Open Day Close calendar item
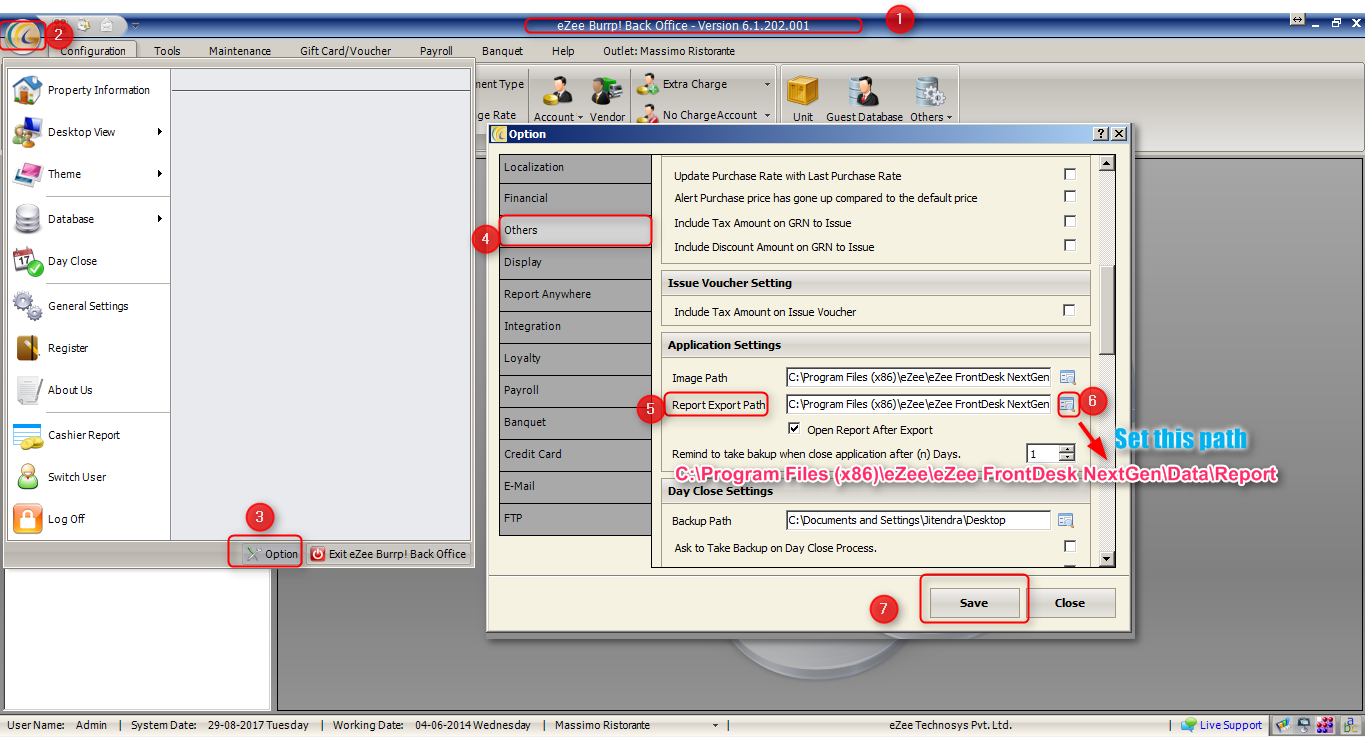The image size is (1365, 737). tap(88, 261)
